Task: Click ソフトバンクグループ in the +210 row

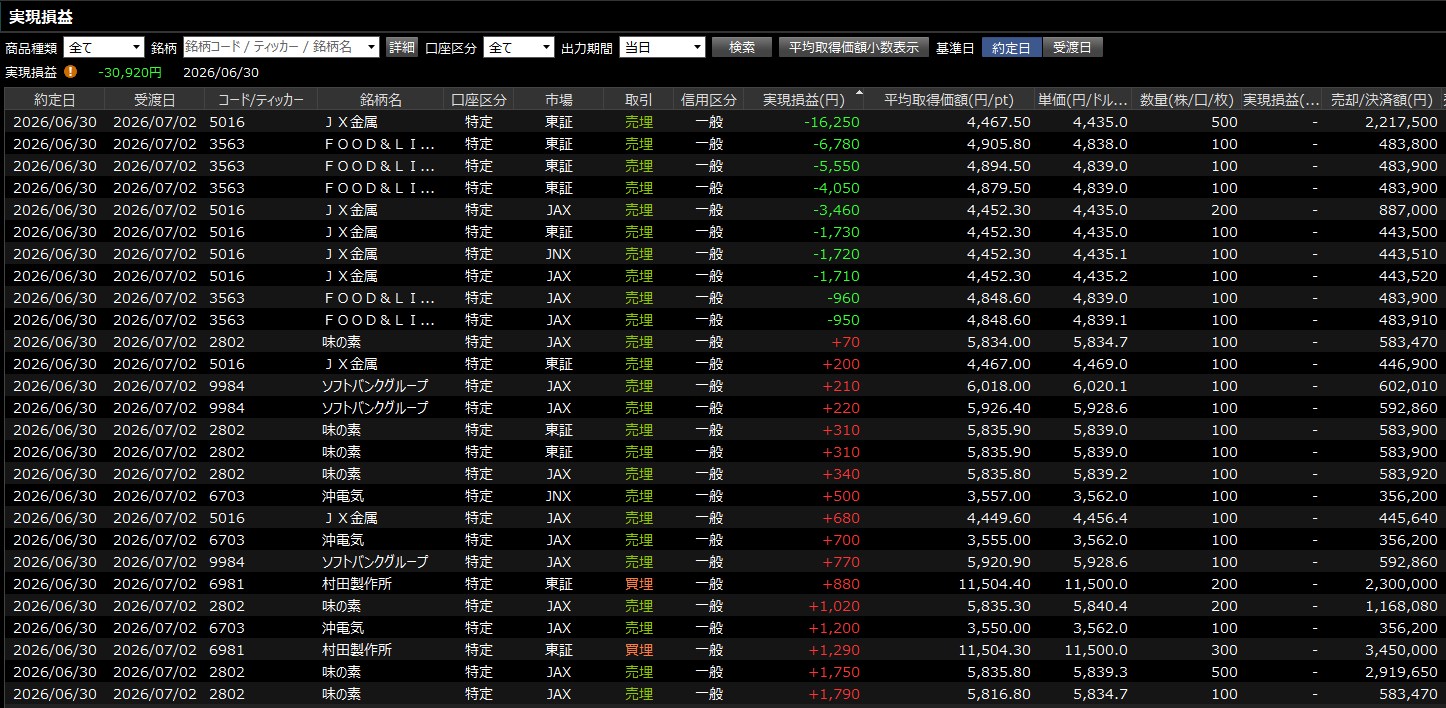Action: (375, 386)
